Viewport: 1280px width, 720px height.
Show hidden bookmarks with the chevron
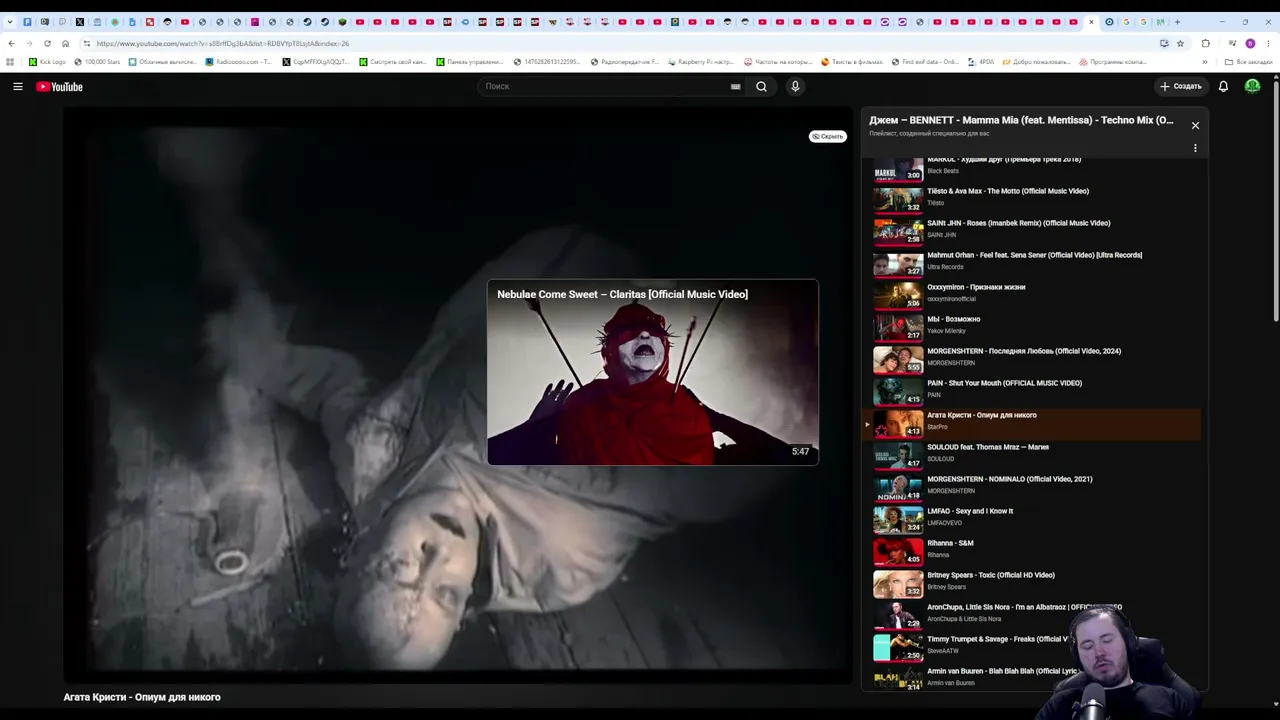(x=1204, y=62)
